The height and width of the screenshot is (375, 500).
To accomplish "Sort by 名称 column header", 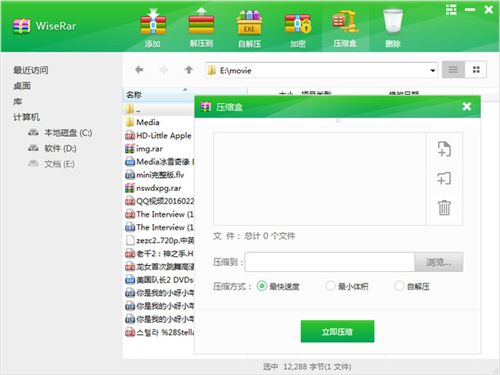I will tap(185, 95).
